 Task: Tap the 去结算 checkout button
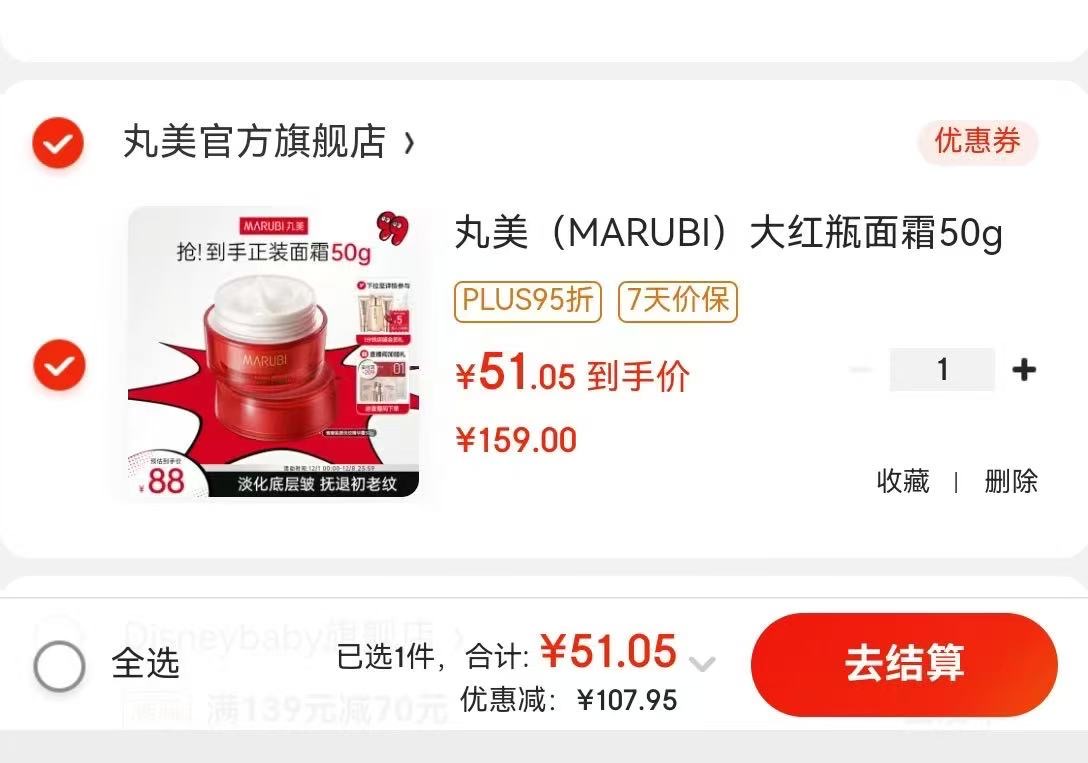[904, 664]
